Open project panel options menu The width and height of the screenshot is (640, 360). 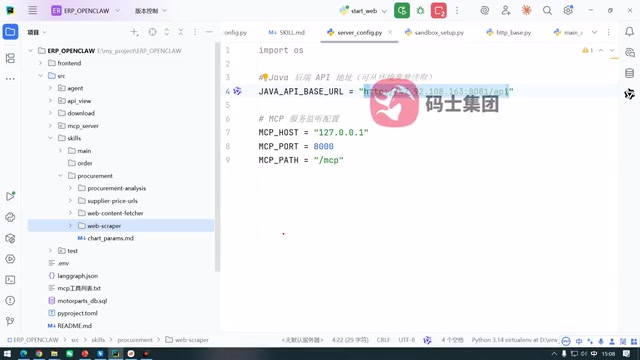click(x=195, y=32)
